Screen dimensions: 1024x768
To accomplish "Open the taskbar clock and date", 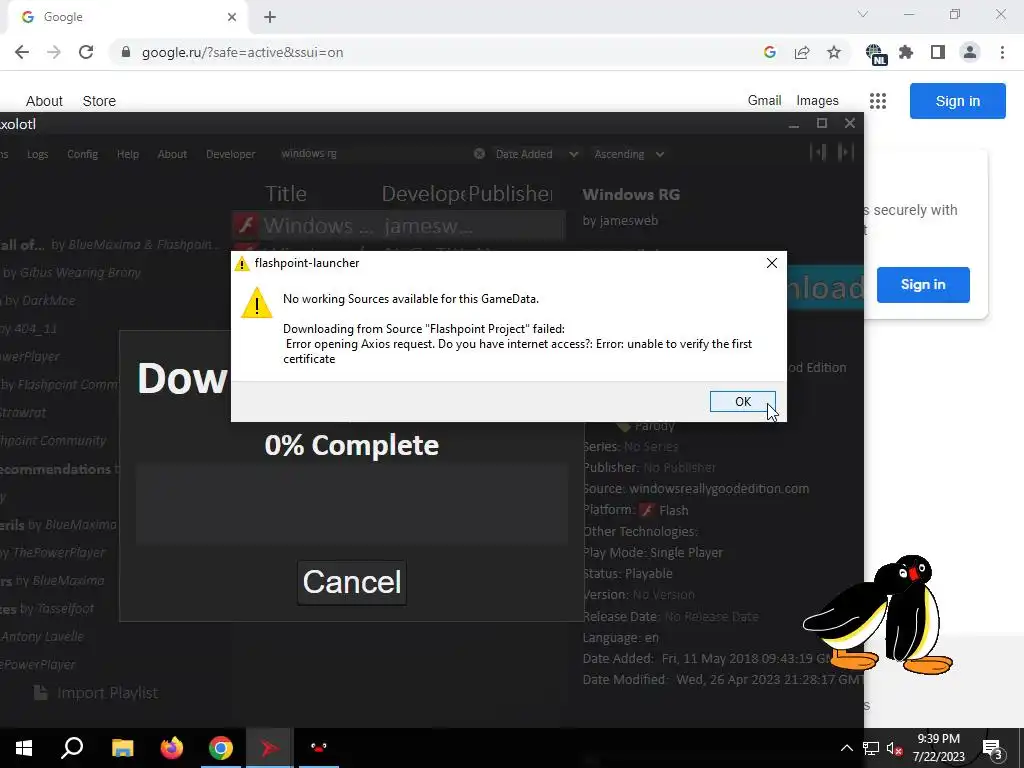I will pyautogui.click(x=938, y=748).
